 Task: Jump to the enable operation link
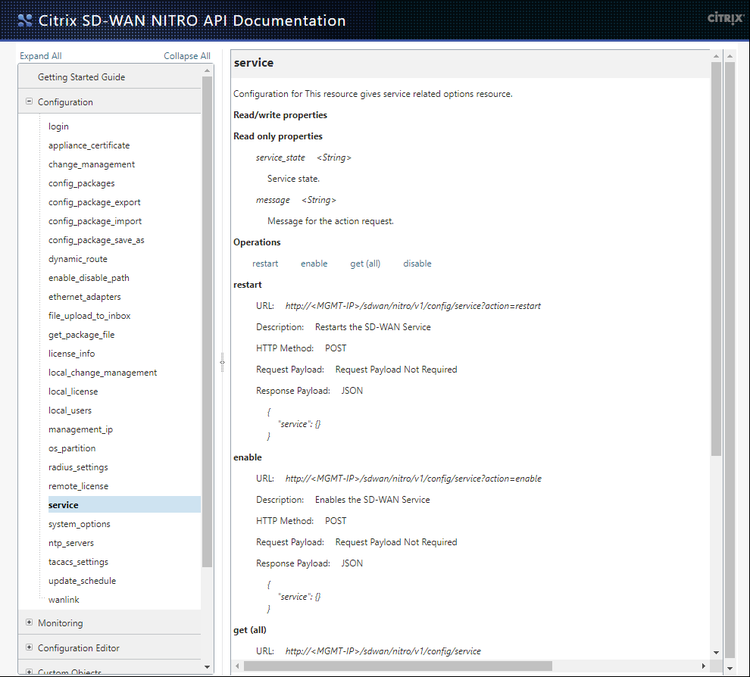pyautogui.click(x=314, y=264)
